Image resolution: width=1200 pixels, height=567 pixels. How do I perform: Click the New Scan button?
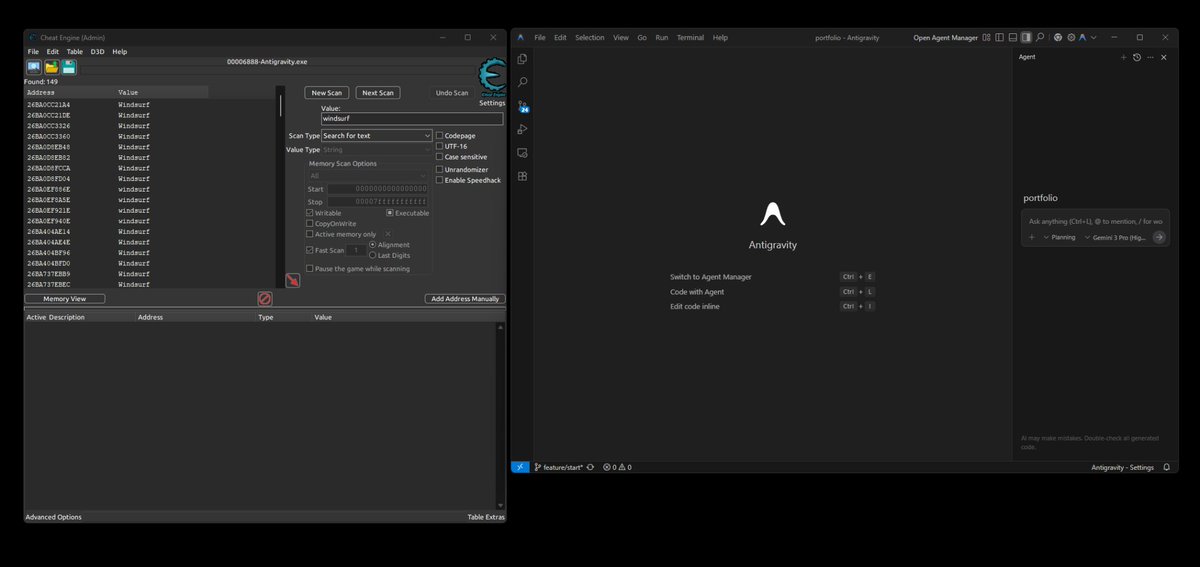[327, 93]
